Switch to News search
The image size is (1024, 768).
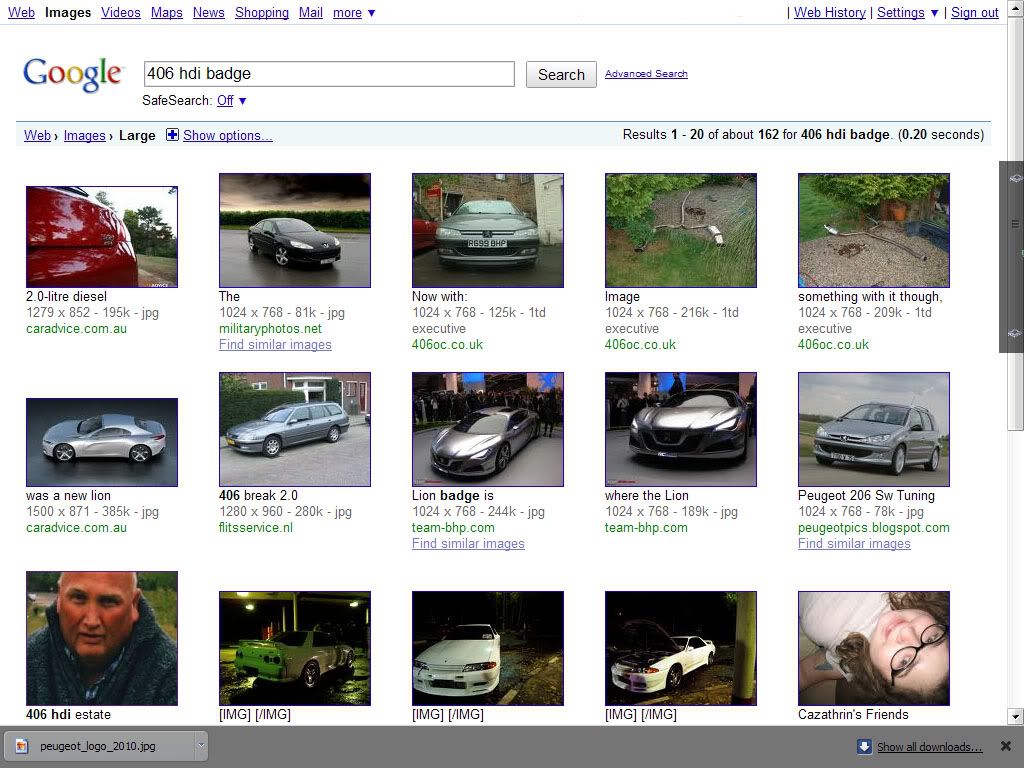pyautogui.click(x=208, y=12)
